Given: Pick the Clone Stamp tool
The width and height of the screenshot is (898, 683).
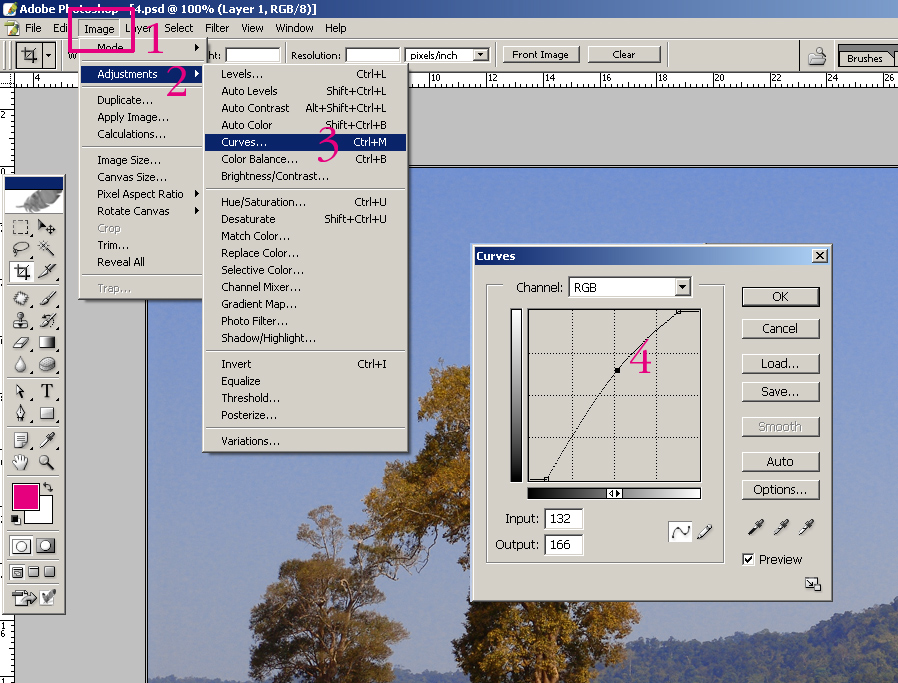Looking at the screenshot, I should point(21,320).
